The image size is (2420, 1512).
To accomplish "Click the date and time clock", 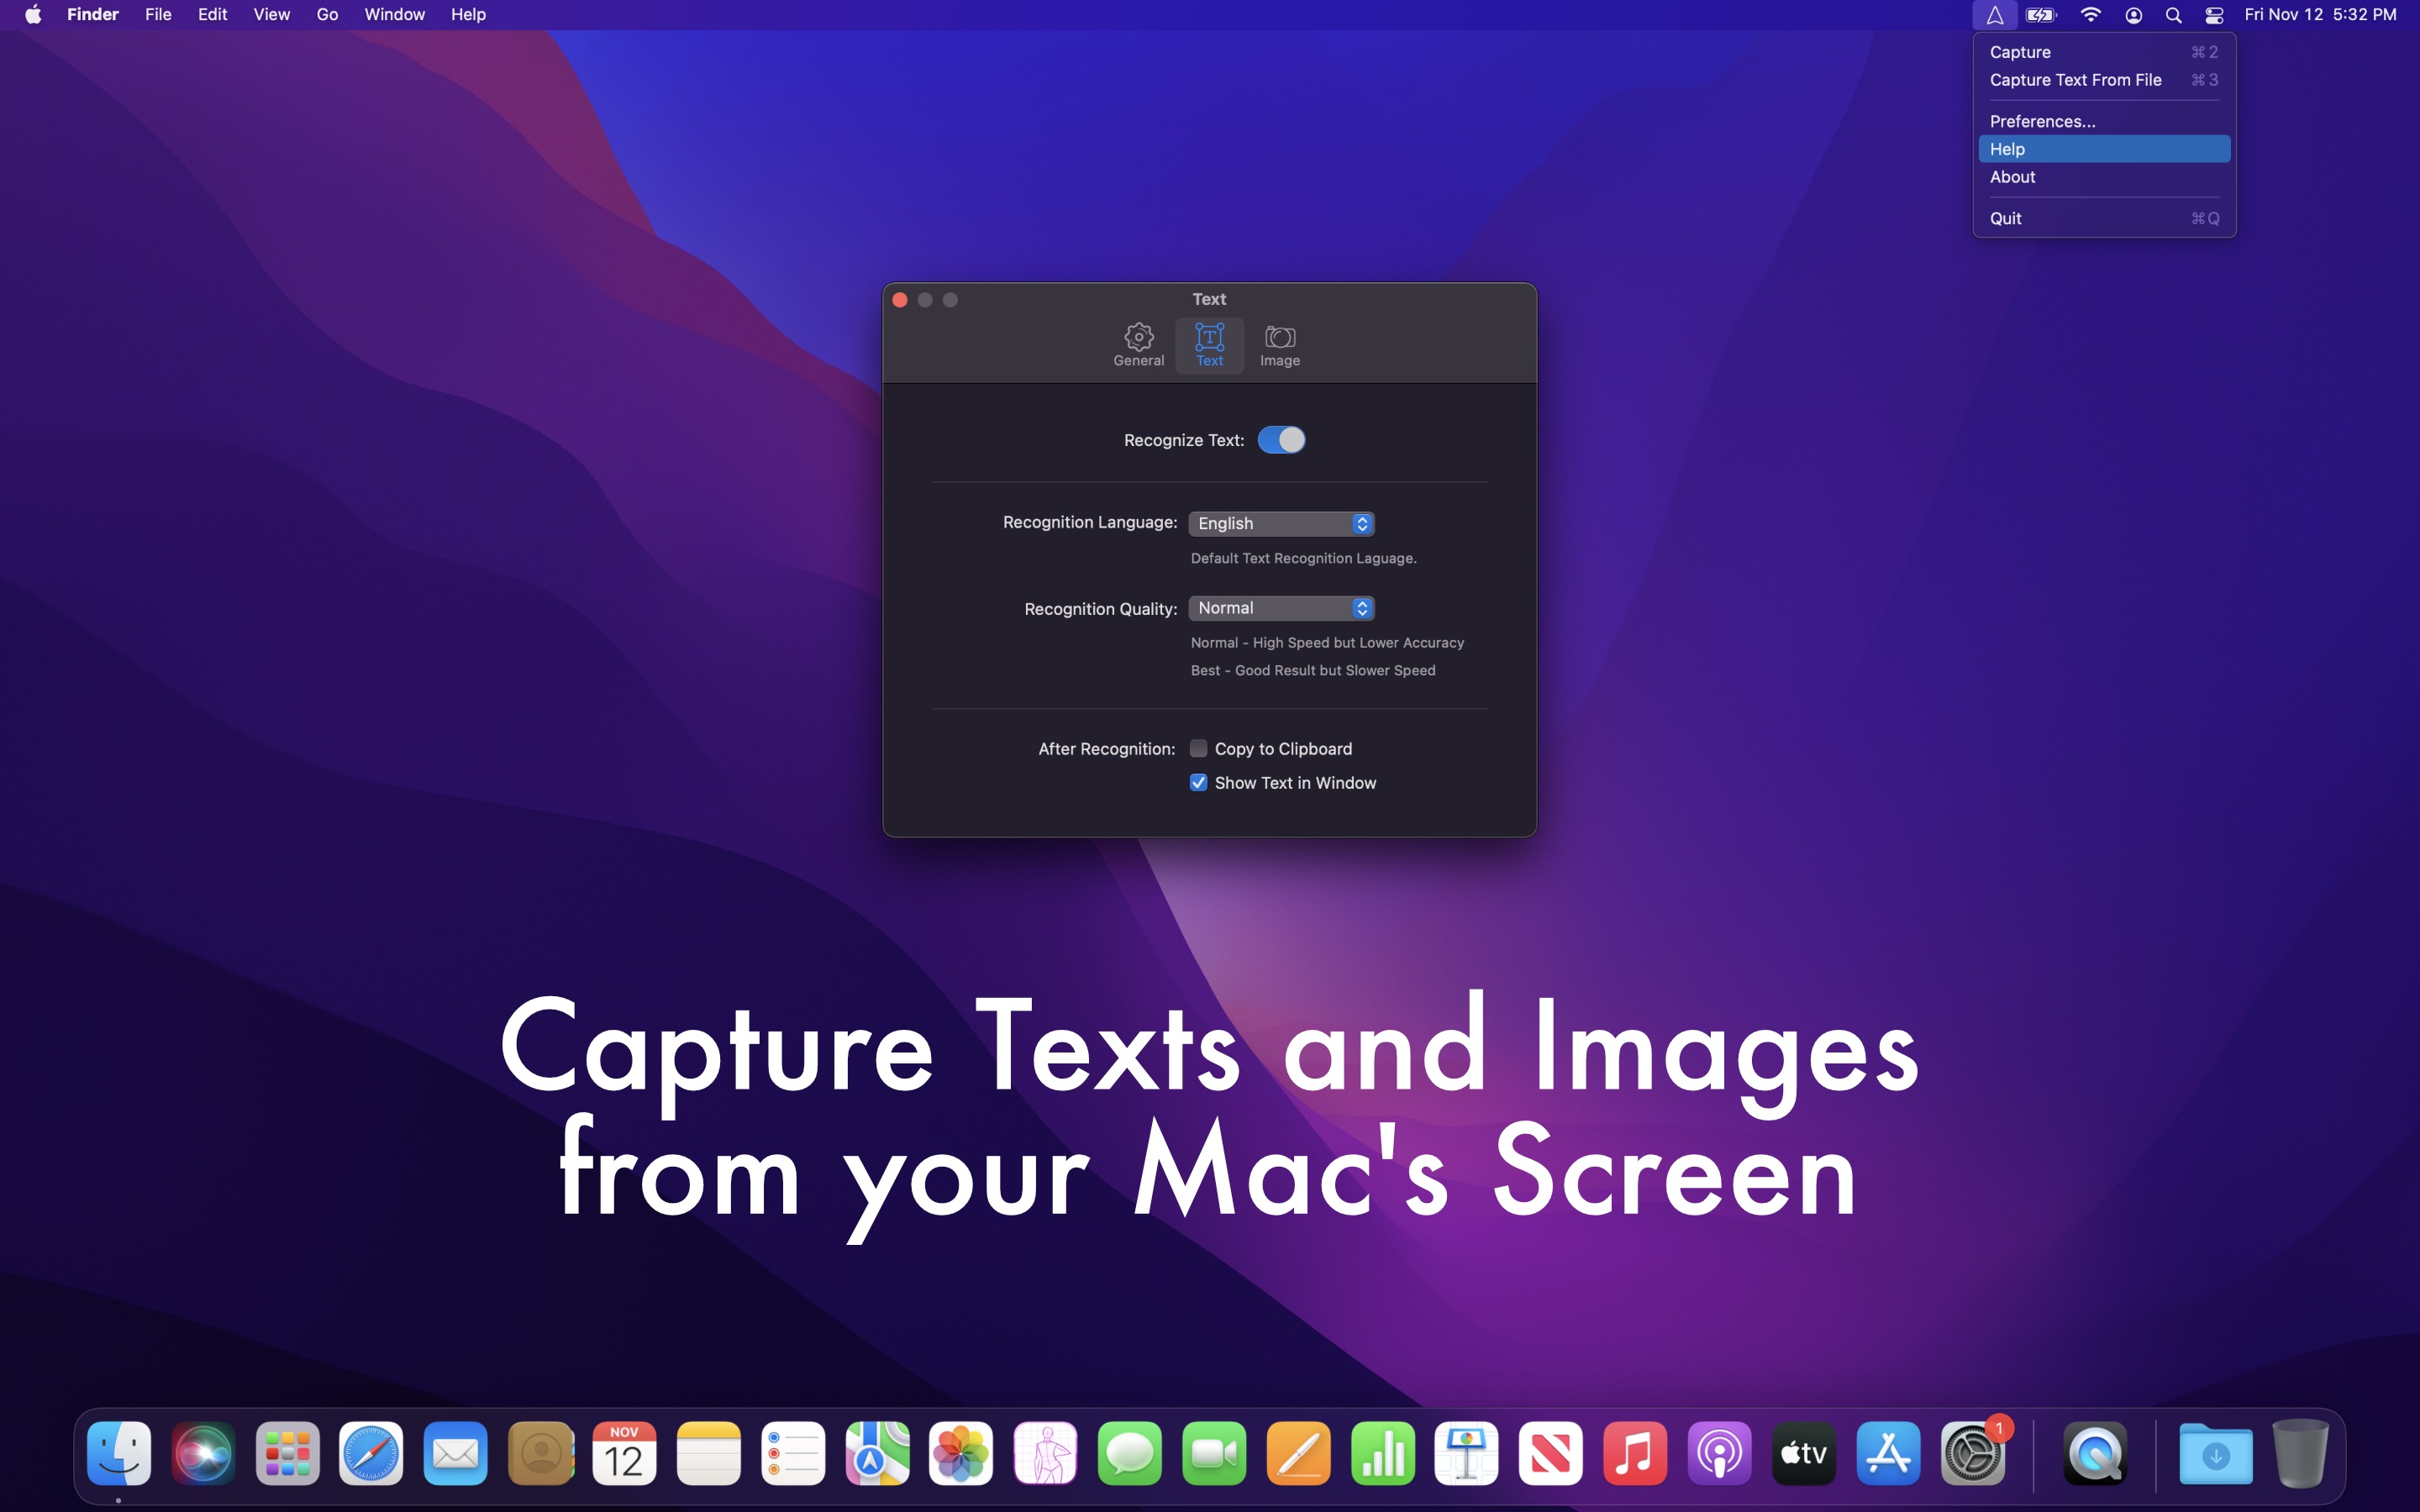I will click(2320, 15).
